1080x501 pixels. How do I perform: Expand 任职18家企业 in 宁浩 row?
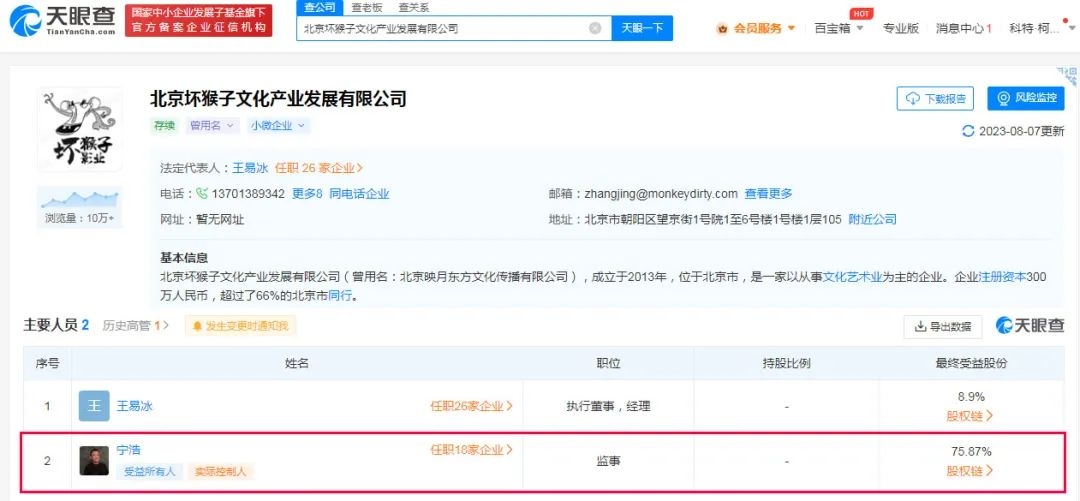[472, 449]
